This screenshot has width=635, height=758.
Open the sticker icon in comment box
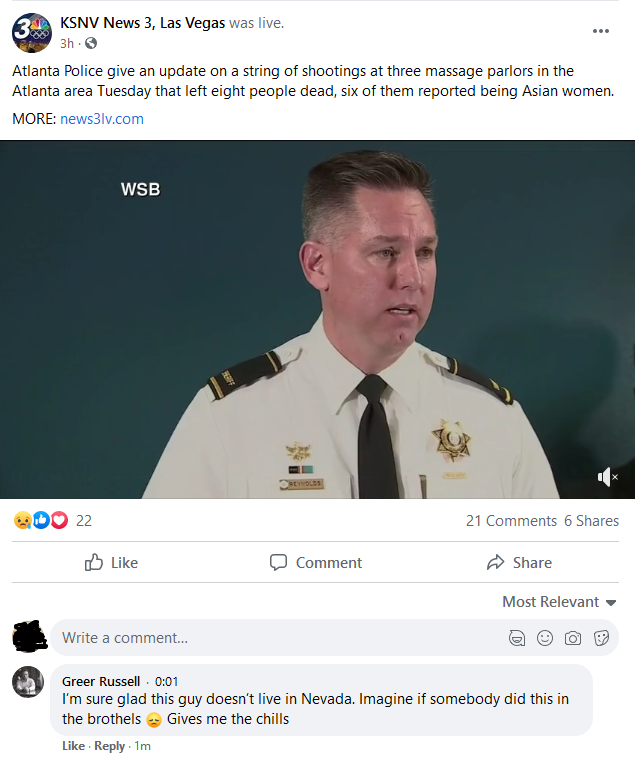point(601,638)
